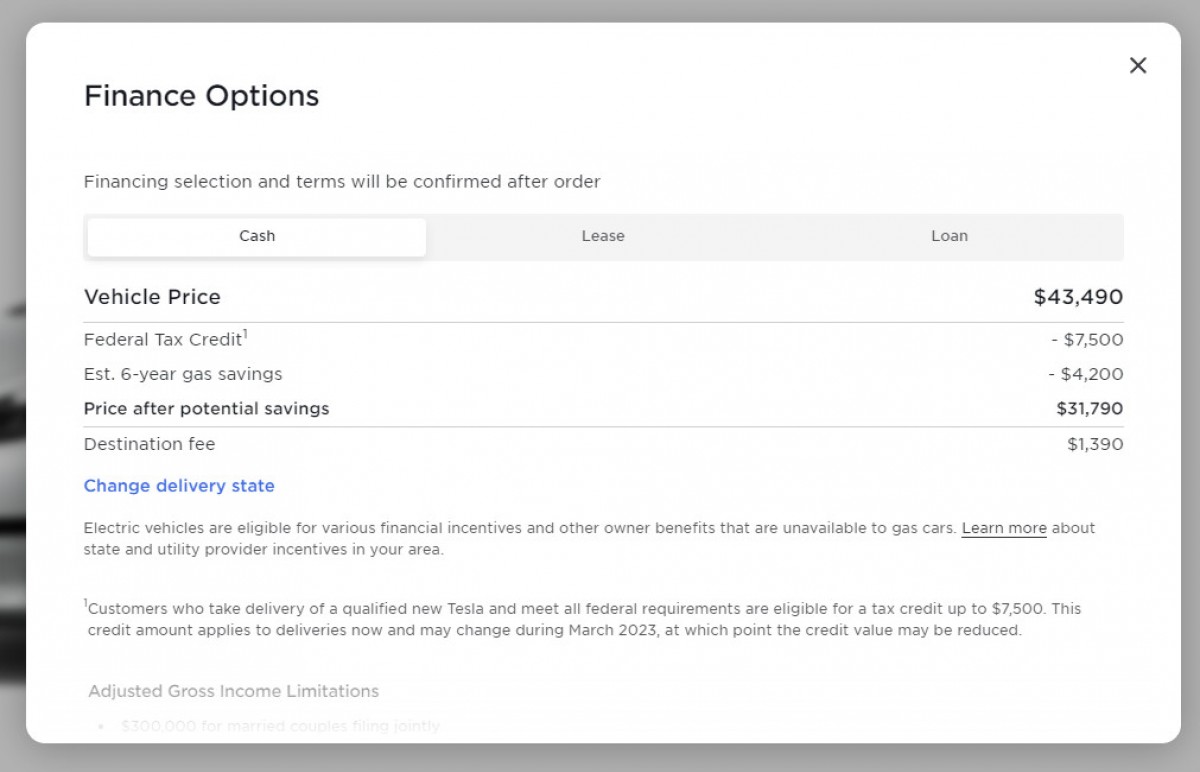Click the Destination fee label
Viewport: 1200px width, 772px height.
(x=149, y=445)
